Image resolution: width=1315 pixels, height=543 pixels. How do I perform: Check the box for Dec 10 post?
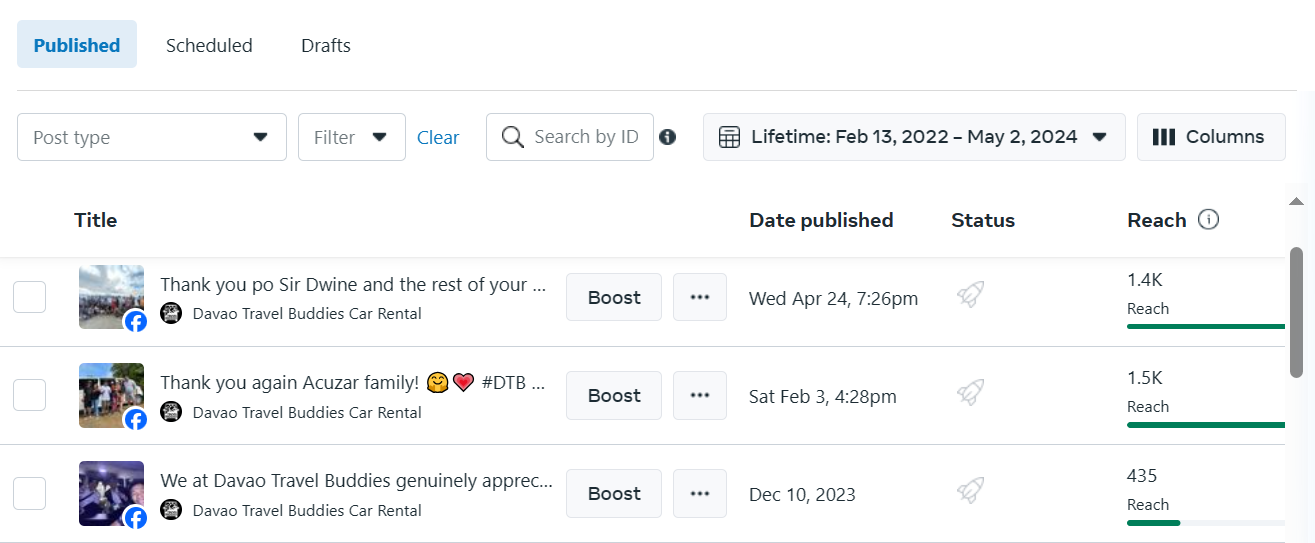pyautogui.click(x=29, y=493)
